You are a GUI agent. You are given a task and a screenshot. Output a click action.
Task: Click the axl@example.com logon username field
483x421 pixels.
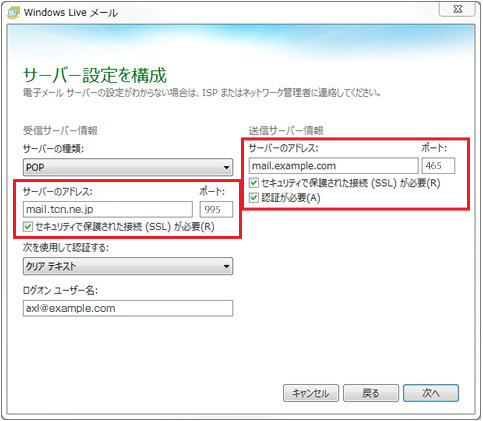tap(128, 308)
